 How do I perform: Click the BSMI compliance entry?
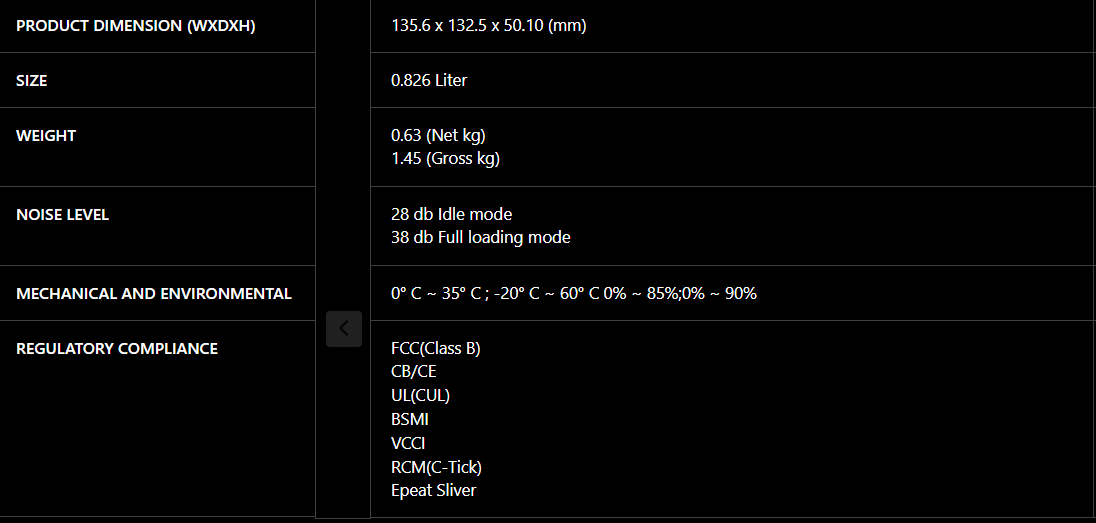pyautogui.click(x=410, y=420)
